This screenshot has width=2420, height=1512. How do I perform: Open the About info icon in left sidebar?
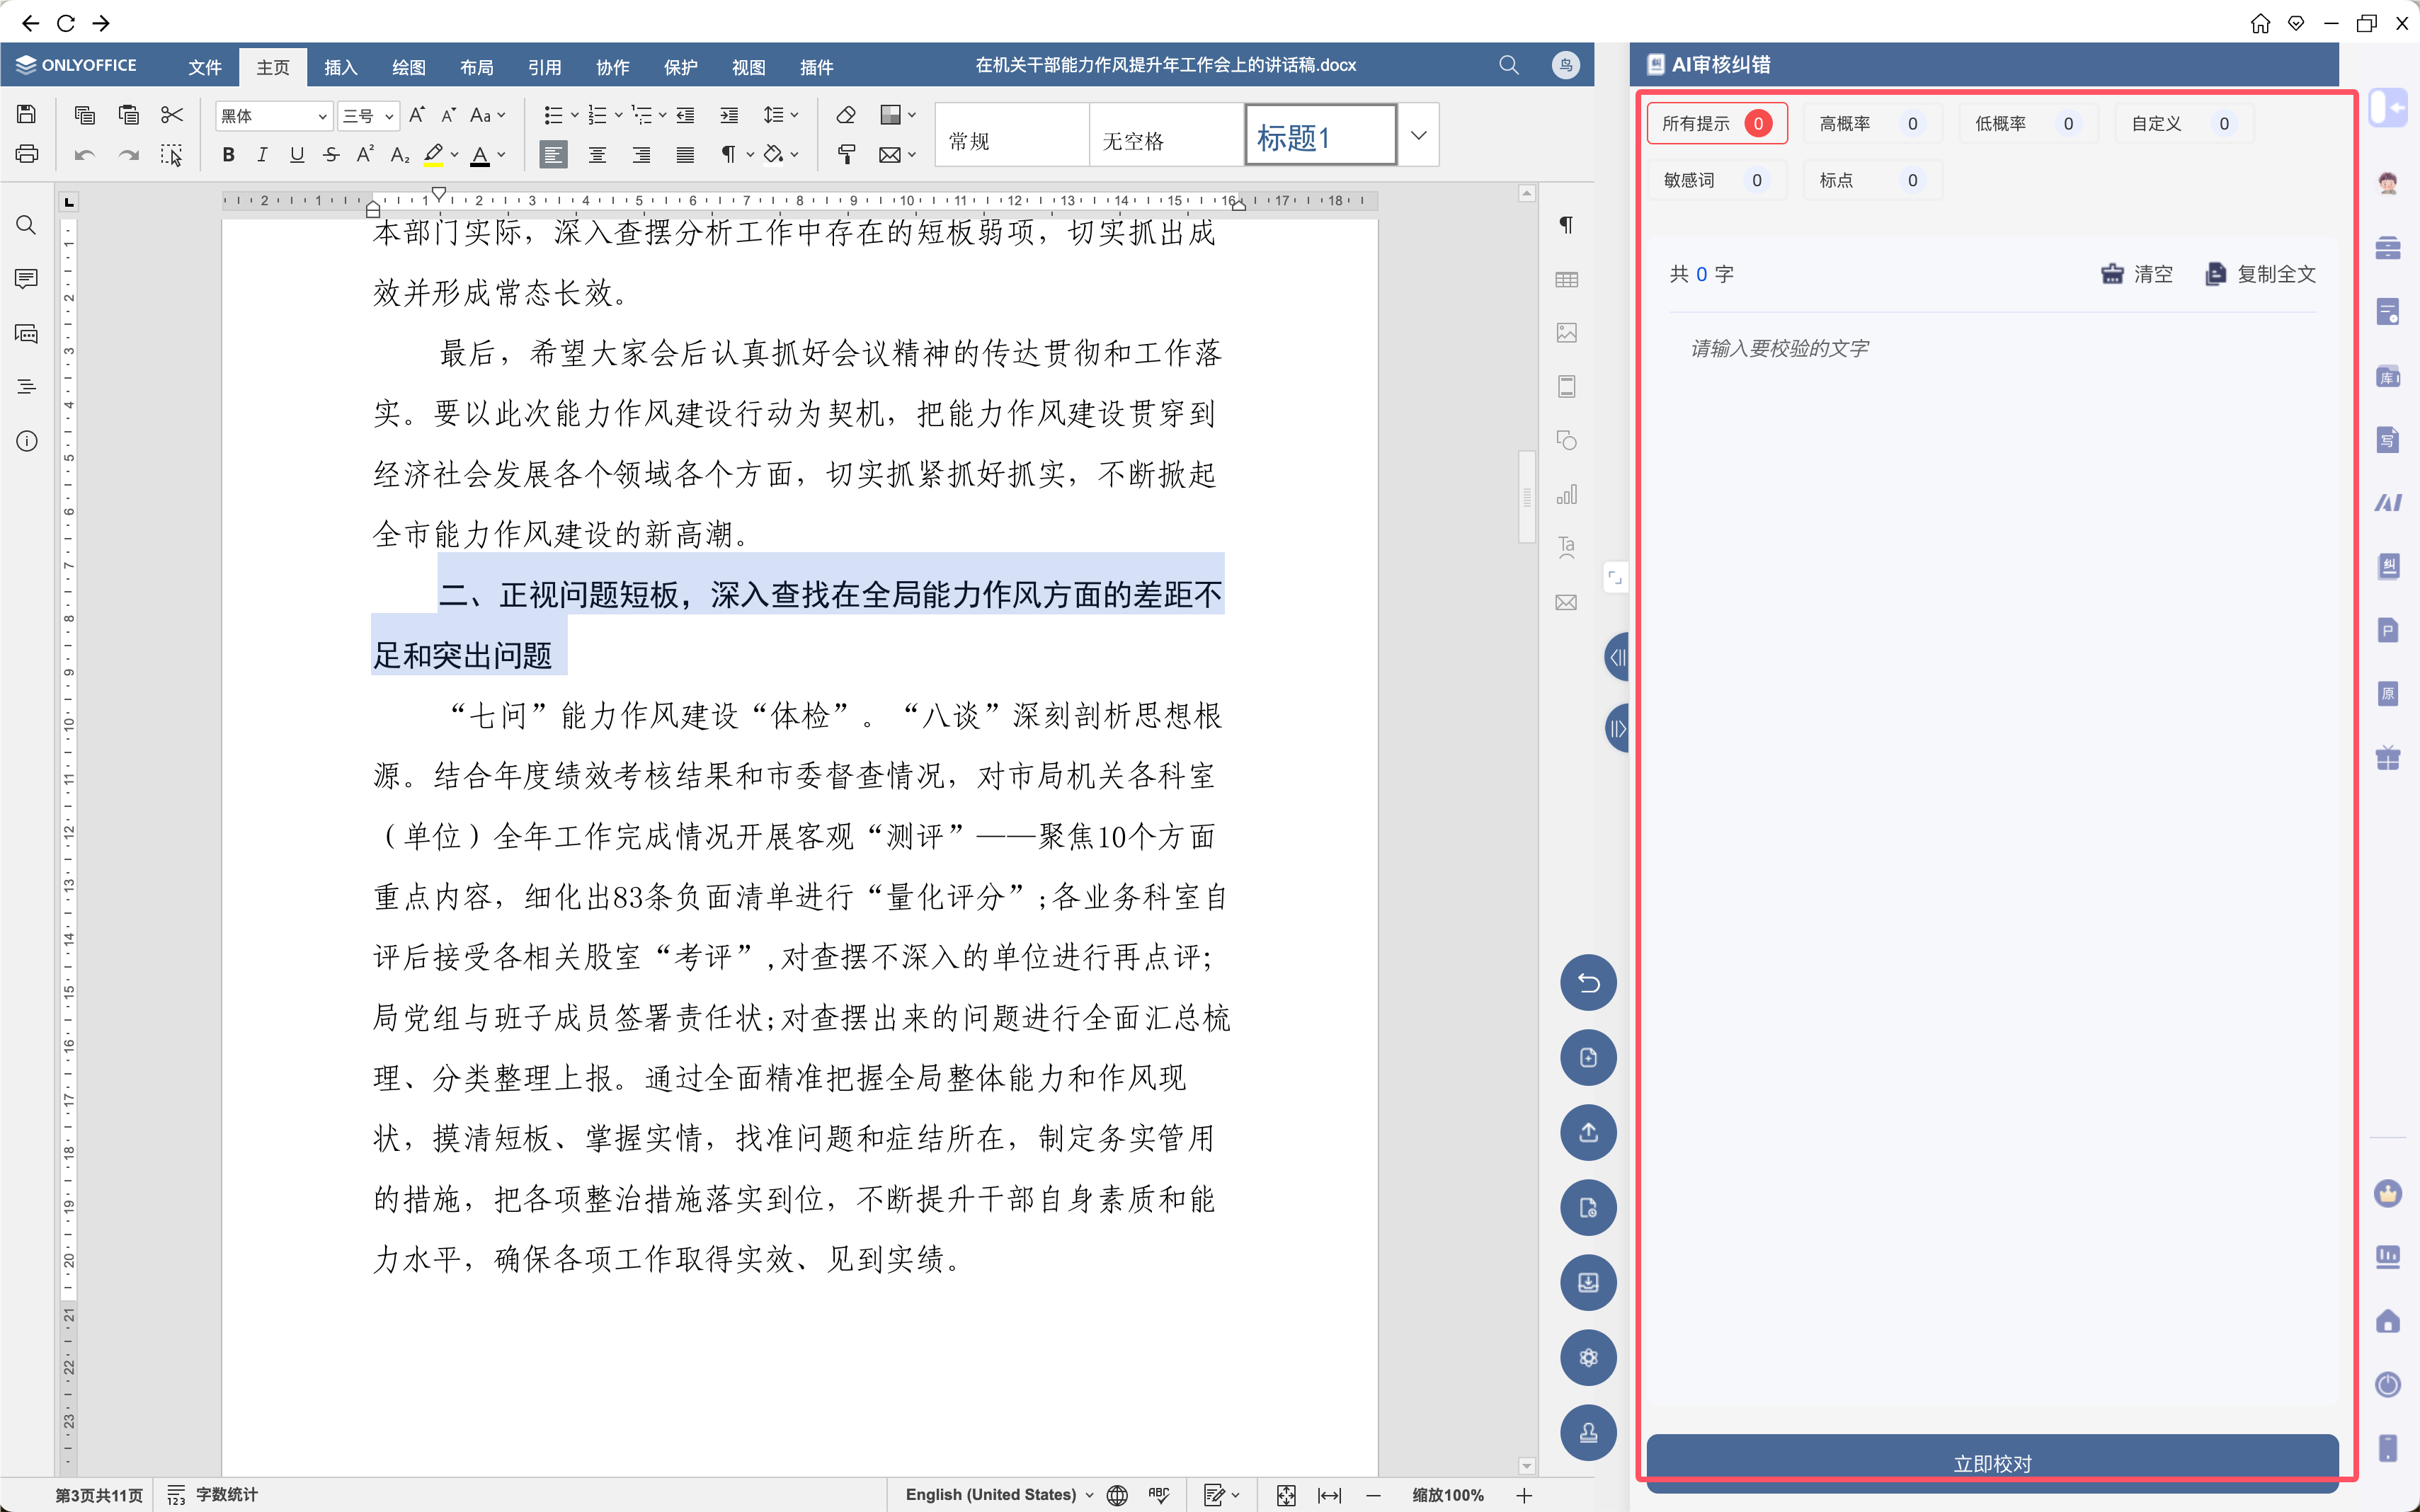click(x=27, y=441)
